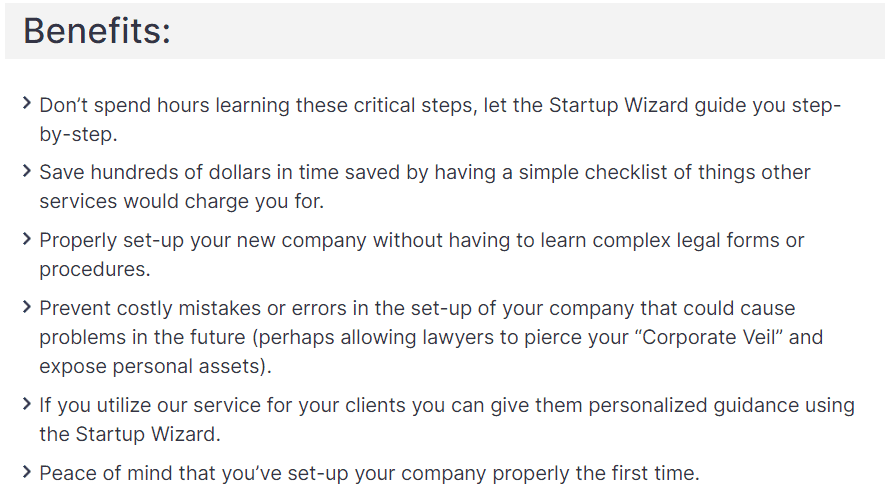Click the phrase "properly the first time."
The image size is (889, 499).
tap(592, 472)
